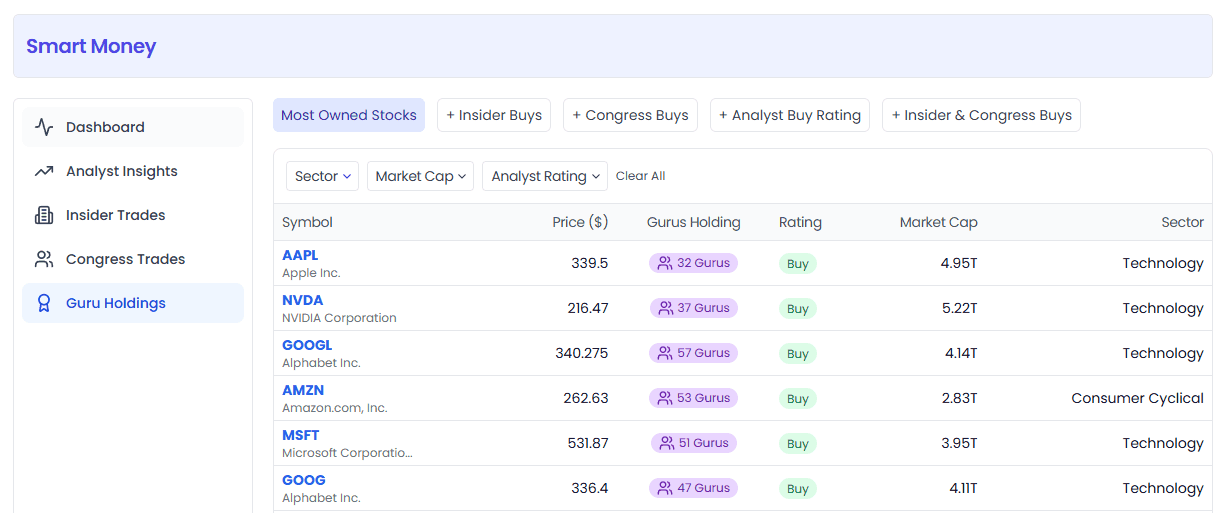
Task: Click the 32 Gurus badge
Action: [694, 263]
